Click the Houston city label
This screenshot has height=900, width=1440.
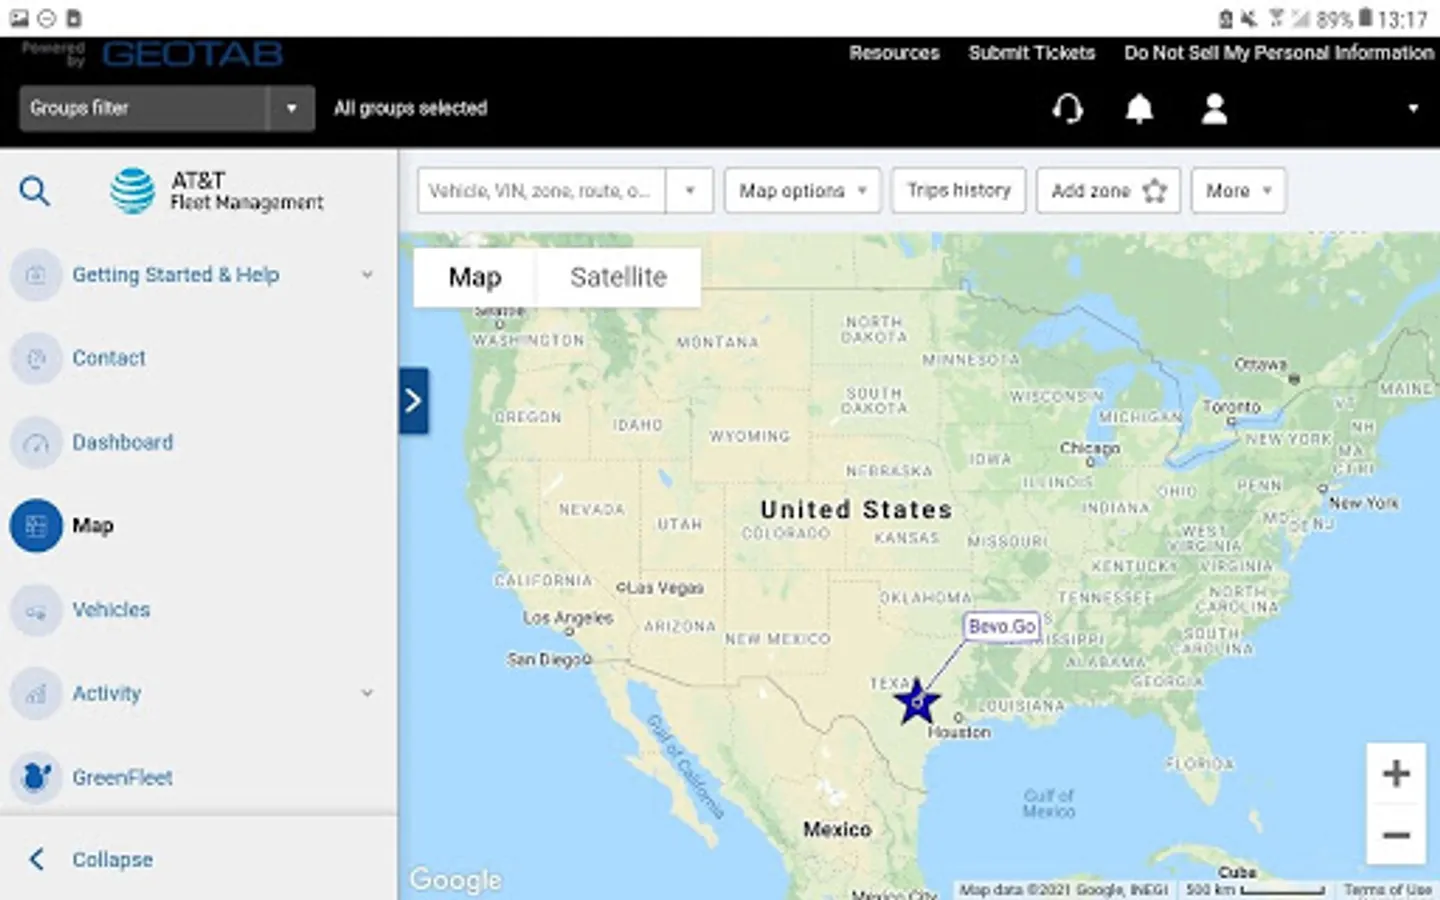958,732
